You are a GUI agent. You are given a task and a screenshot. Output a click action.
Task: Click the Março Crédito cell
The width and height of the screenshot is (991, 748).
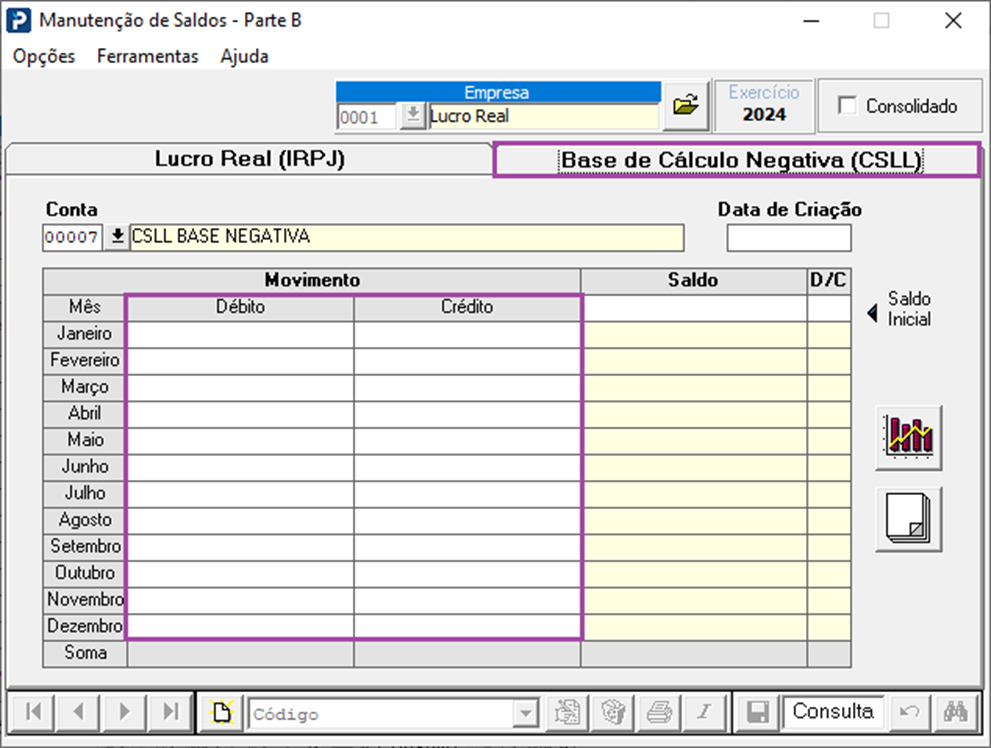tap(467, 387)
